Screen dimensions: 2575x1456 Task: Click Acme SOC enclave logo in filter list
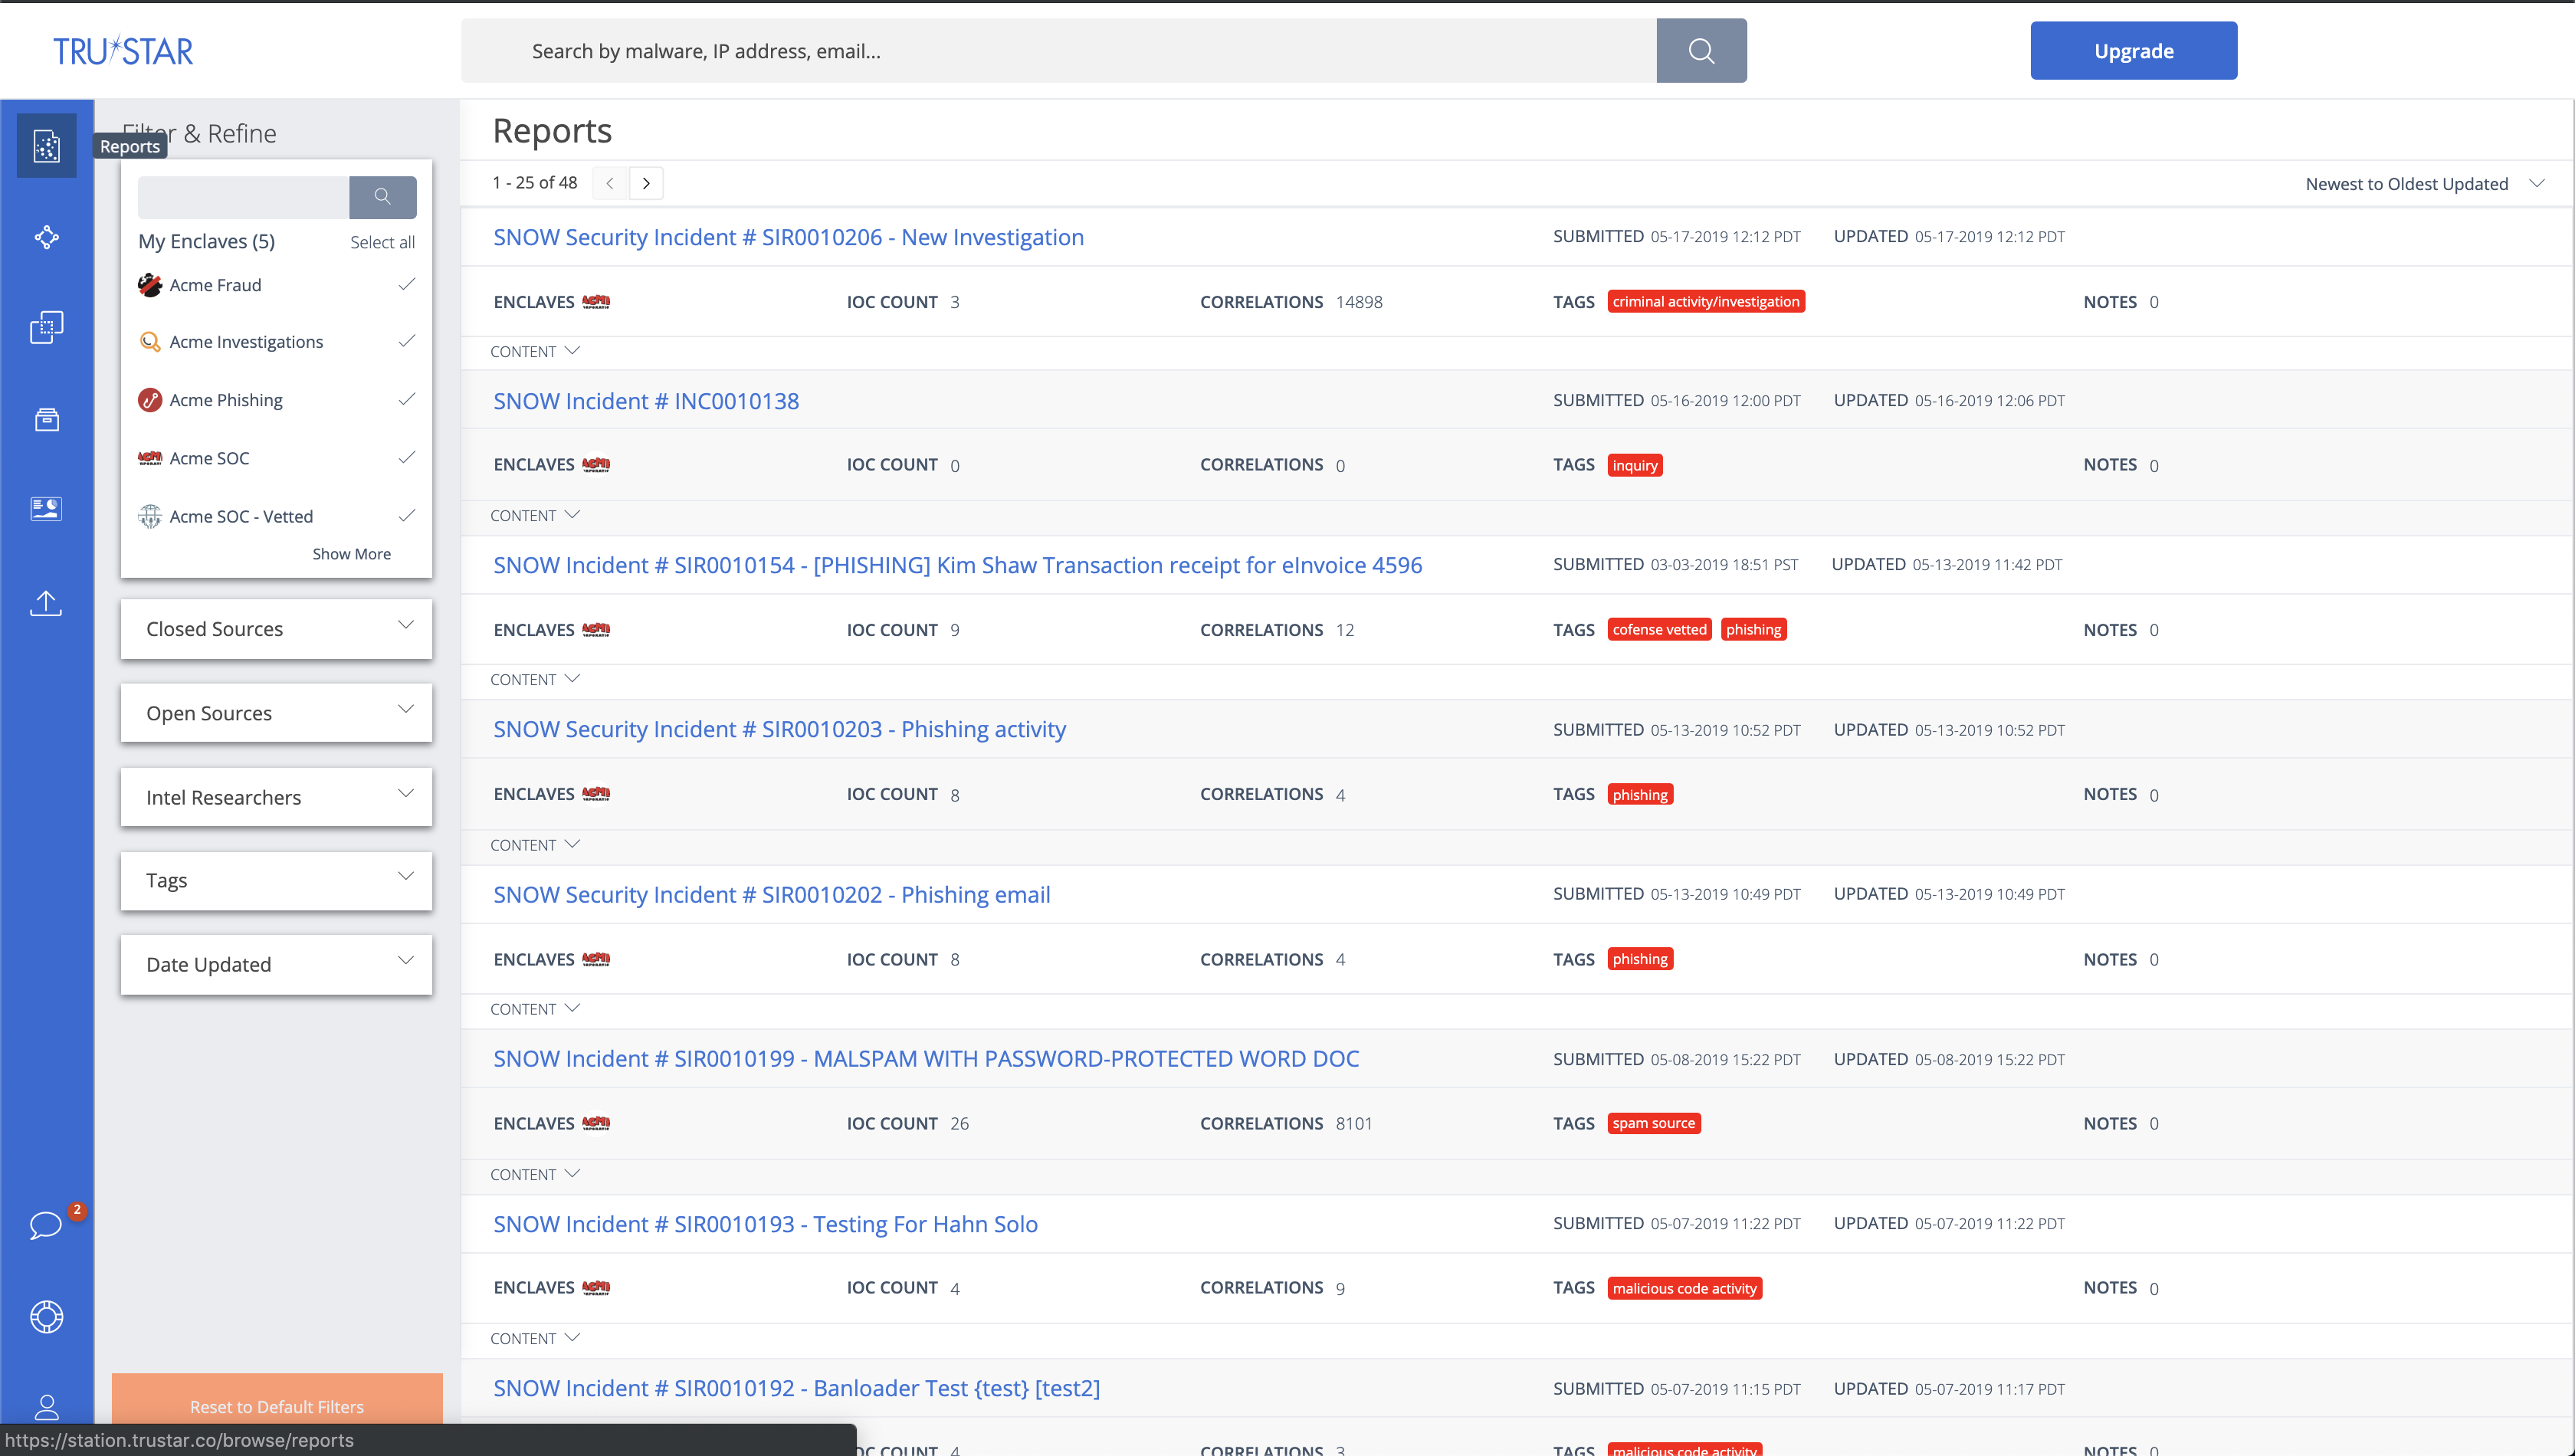(x=150, y=458)
